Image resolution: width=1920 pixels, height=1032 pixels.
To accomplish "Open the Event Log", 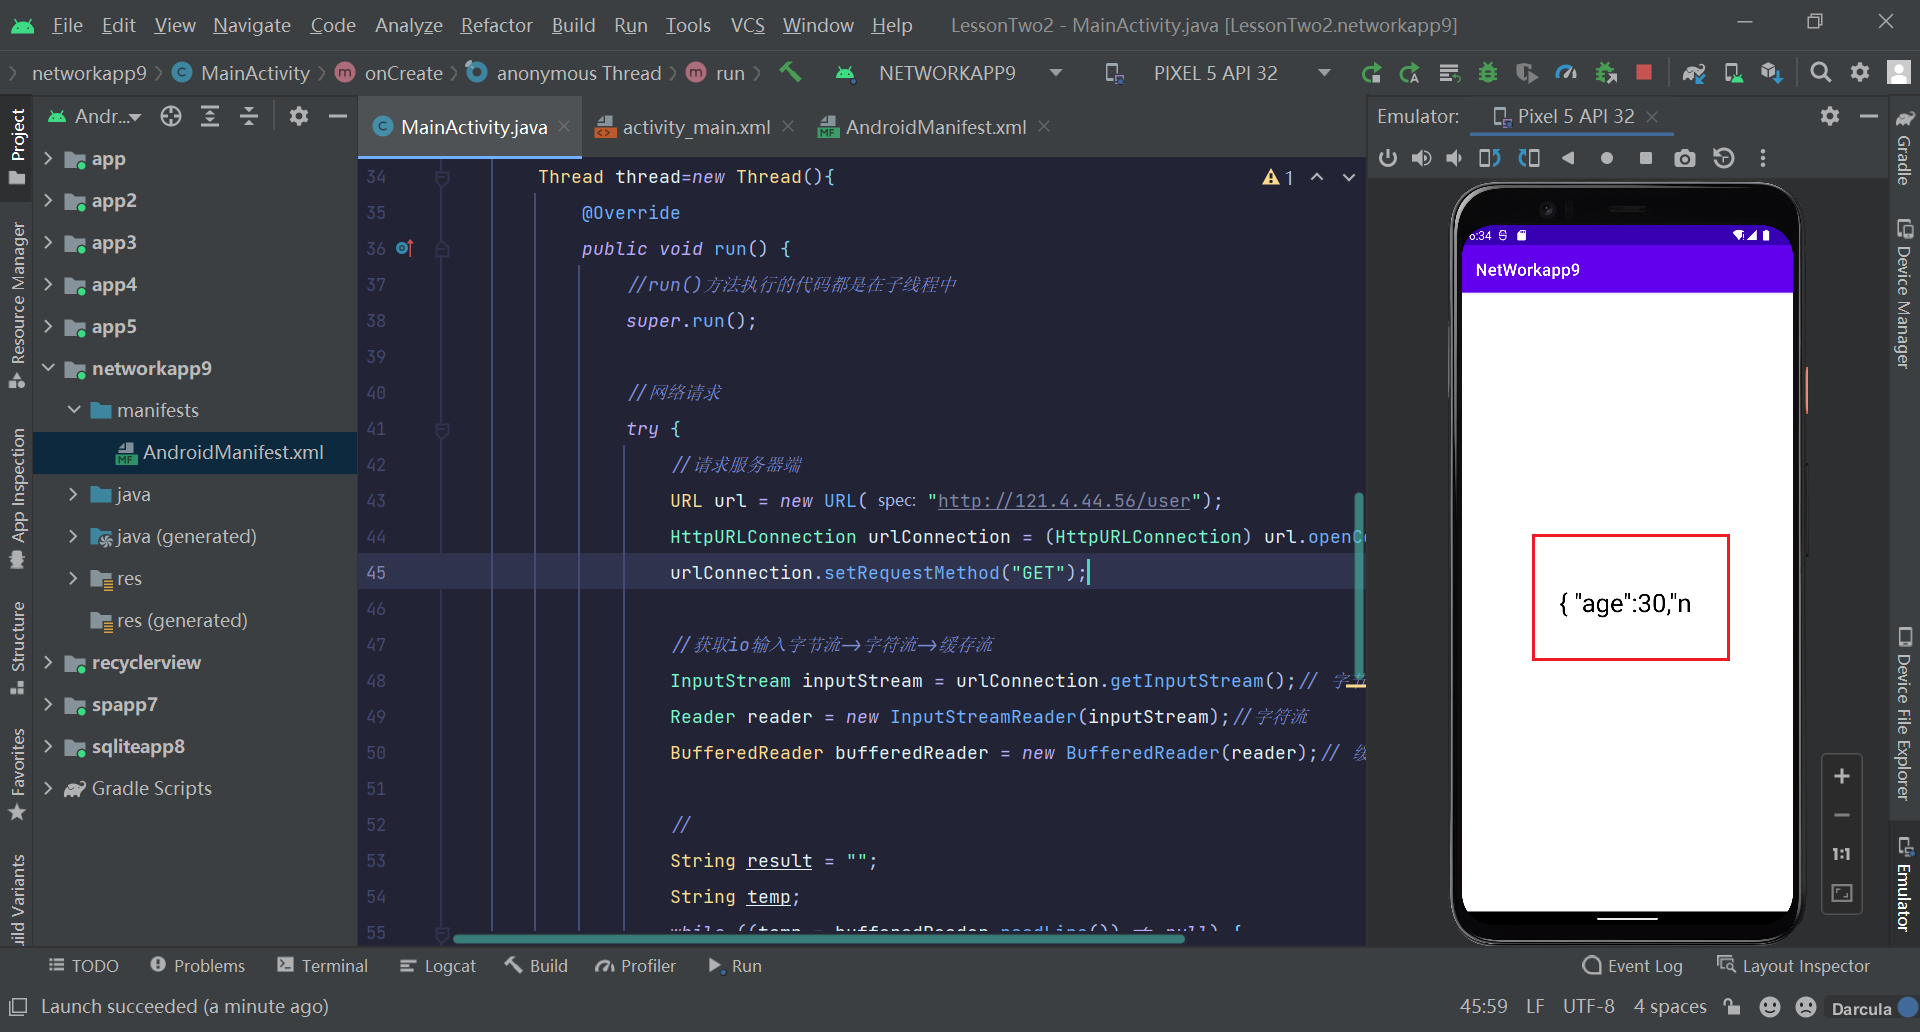I will (1632, 965).
